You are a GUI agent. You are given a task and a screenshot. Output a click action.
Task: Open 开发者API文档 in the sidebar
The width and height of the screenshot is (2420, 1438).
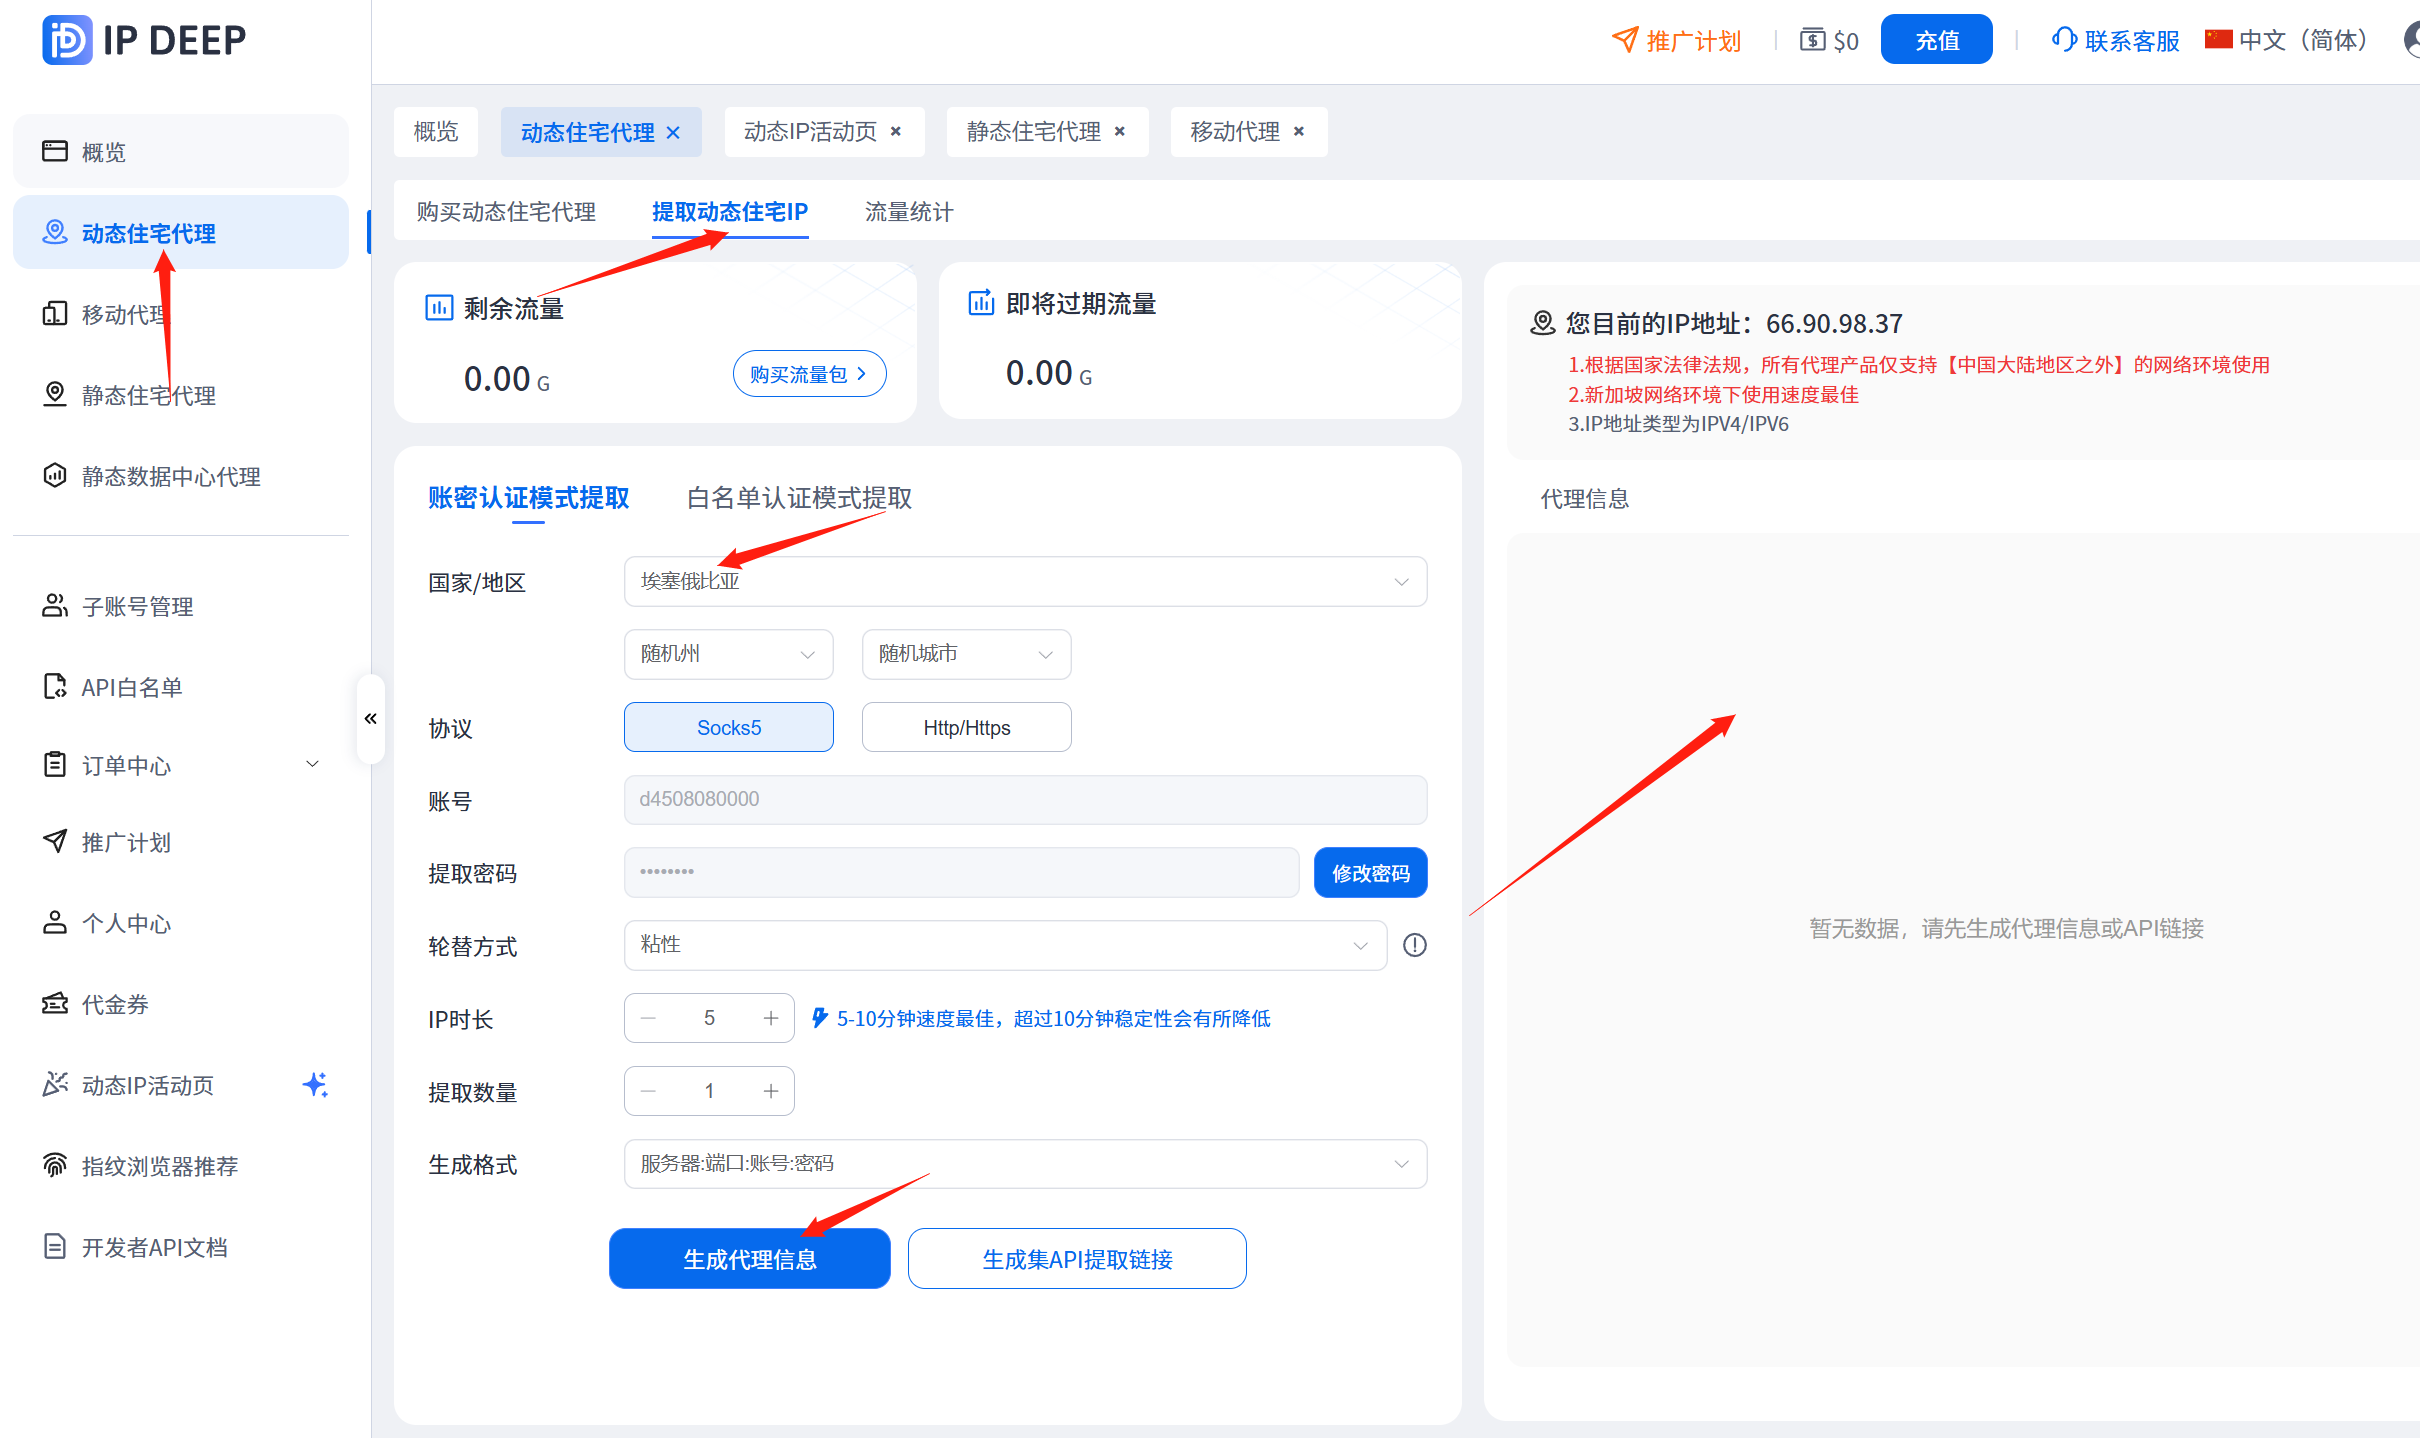pos(180,1247)
